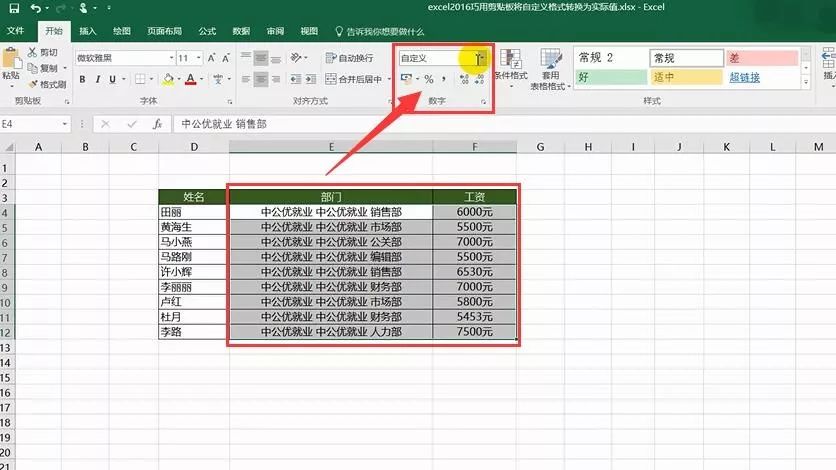Click the Undo arrow icon

[37, 9]
